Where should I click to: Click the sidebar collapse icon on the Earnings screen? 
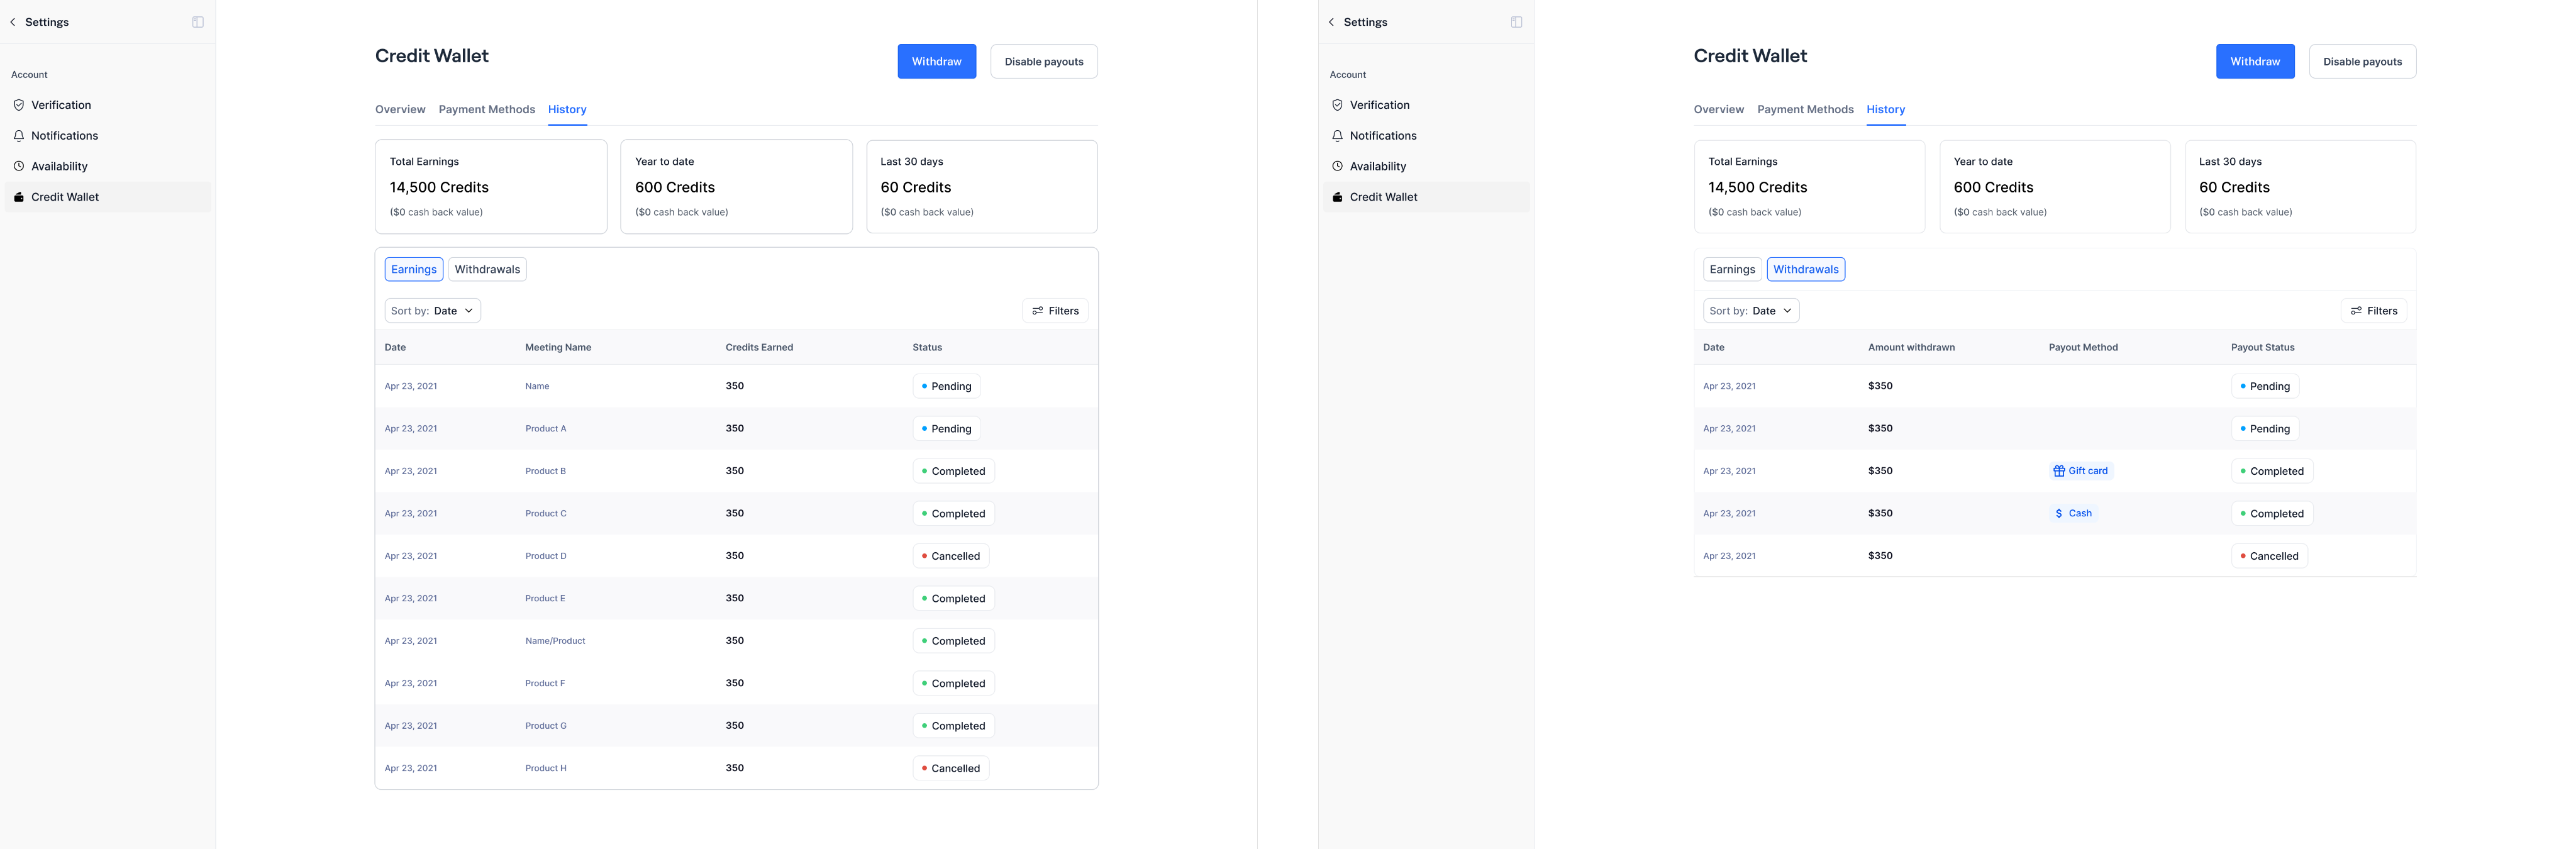coord(198,22)
